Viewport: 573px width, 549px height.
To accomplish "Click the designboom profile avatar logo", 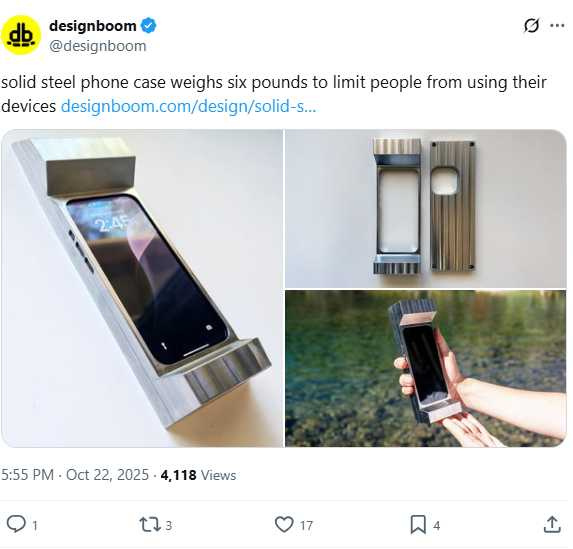I will coord(21,35).
